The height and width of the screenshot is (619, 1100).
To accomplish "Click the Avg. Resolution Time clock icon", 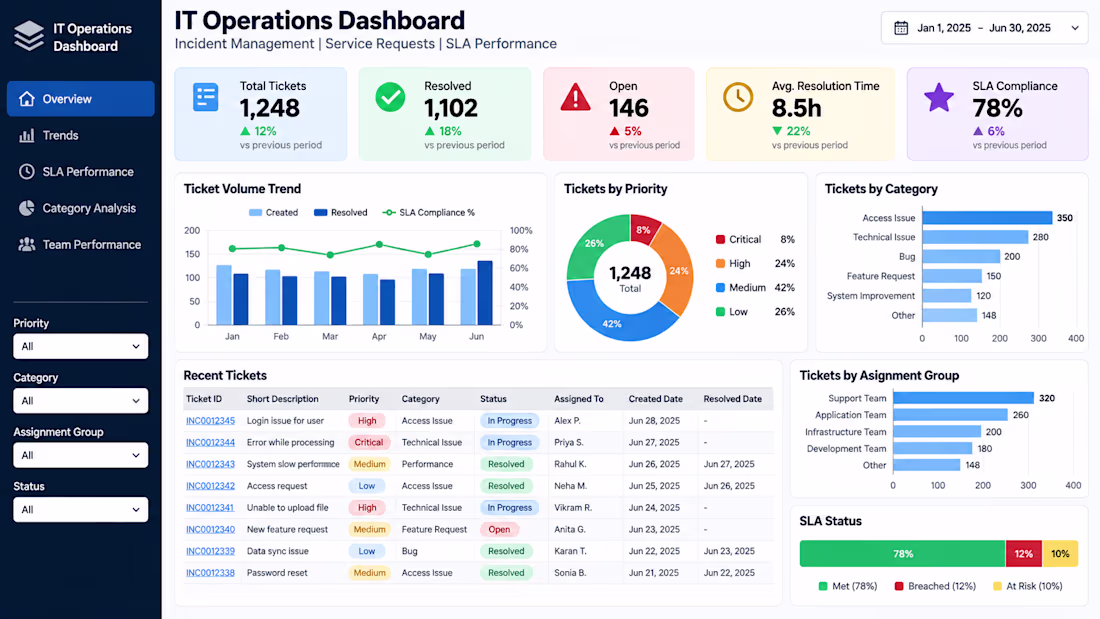I will click(x=738, y=97).
